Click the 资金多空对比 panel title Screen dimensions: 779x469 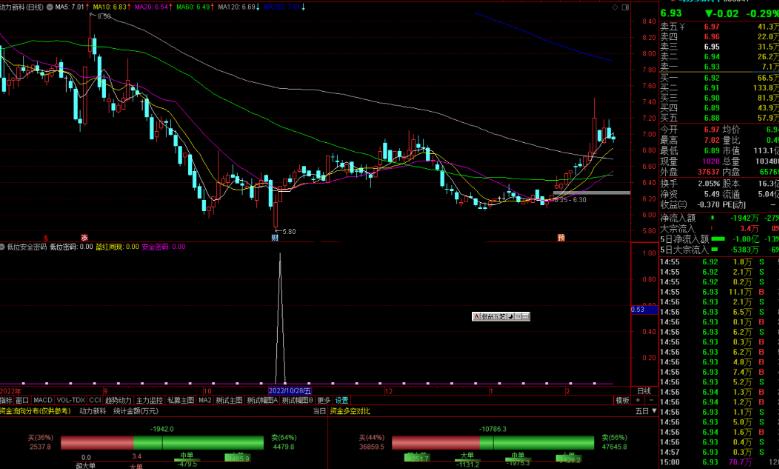click(x=350, y=411)
